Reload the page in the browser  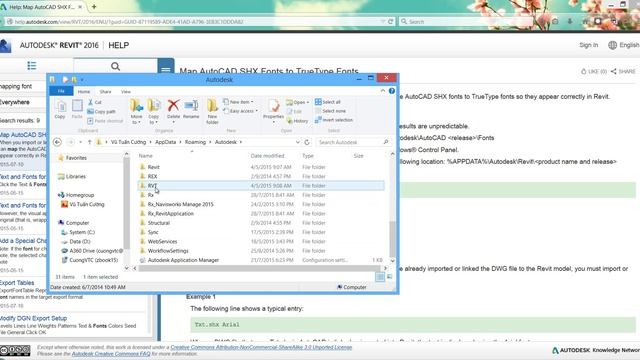click(391, 21)
